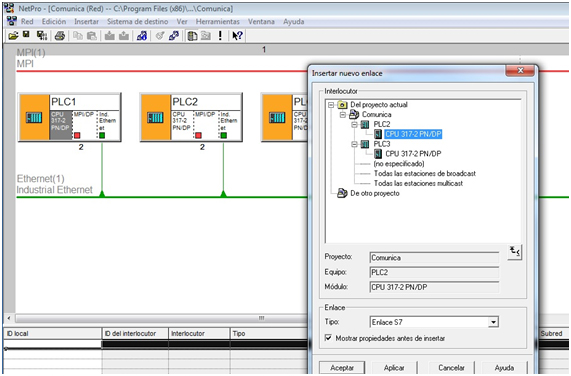
Task: Select the PLC1 station rack icon
Action: 34,117
